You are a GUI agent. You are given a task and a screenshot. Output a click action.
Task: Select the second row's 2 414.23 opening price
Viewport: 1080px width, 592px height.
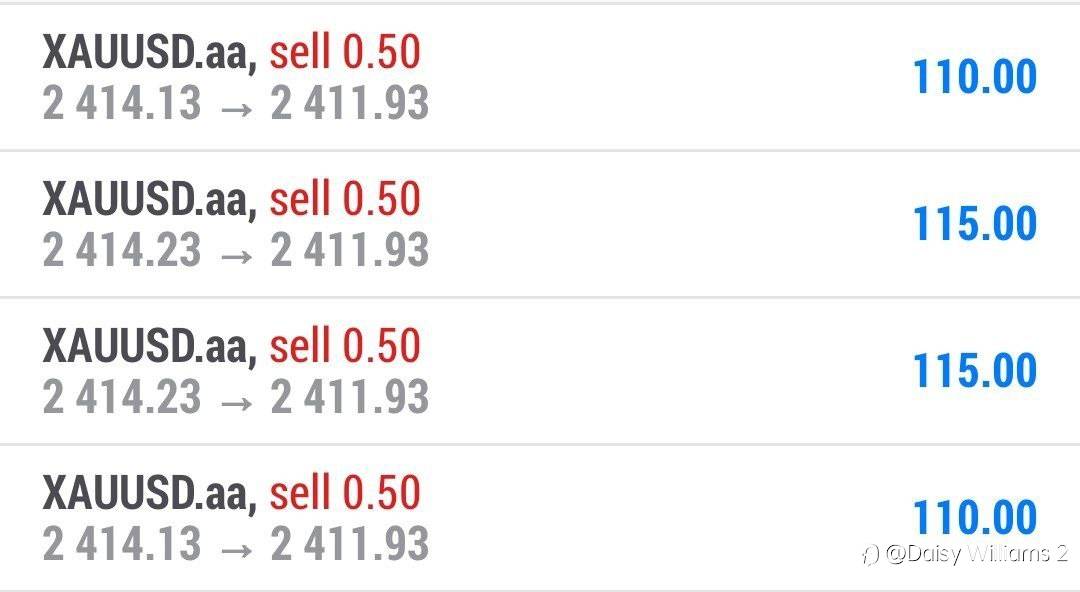point(122,249)
